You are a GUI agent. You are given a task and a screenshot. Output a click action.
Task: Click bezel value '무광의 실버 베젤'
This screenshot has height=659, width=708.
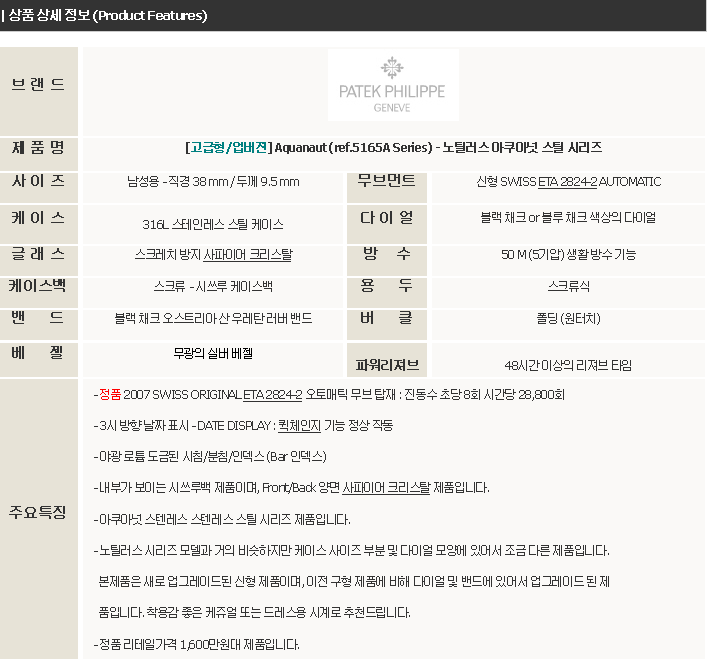213,353
